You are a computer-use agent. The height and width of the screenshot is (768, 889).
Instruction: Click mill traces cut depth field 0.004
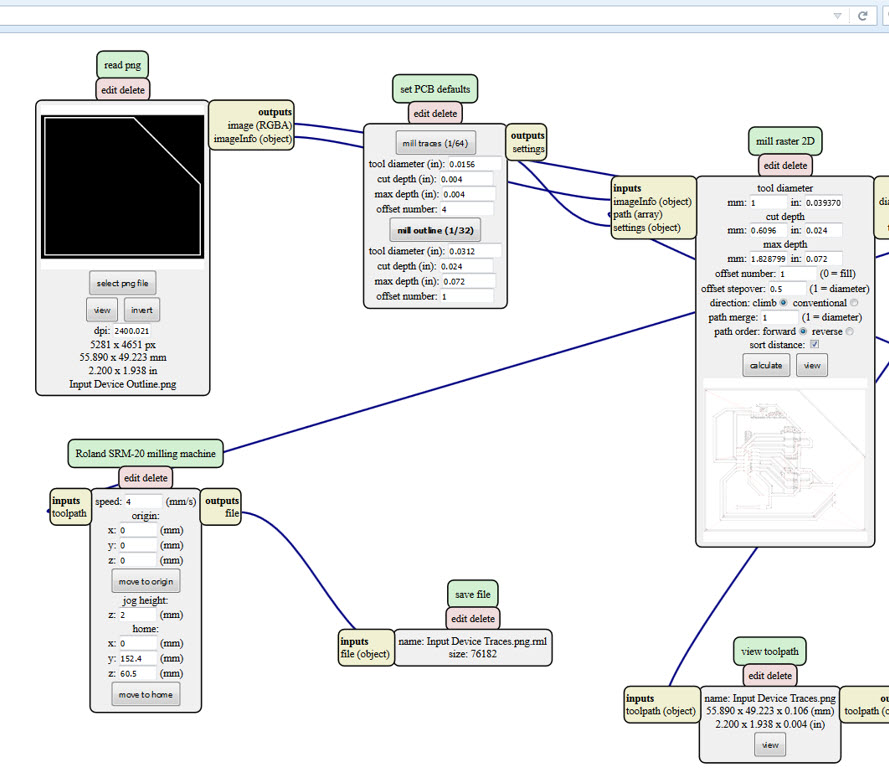[465, 179]
